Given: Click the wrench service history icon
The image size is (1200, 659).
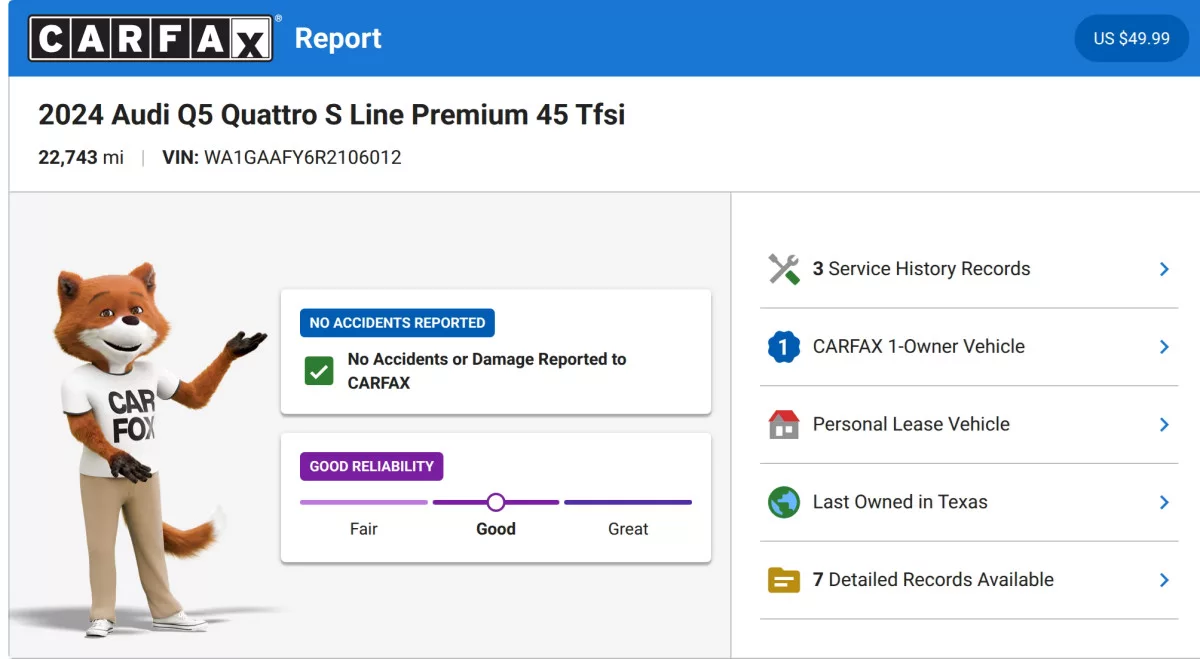Looking at the screenshot, I should (x=784, y=269).
